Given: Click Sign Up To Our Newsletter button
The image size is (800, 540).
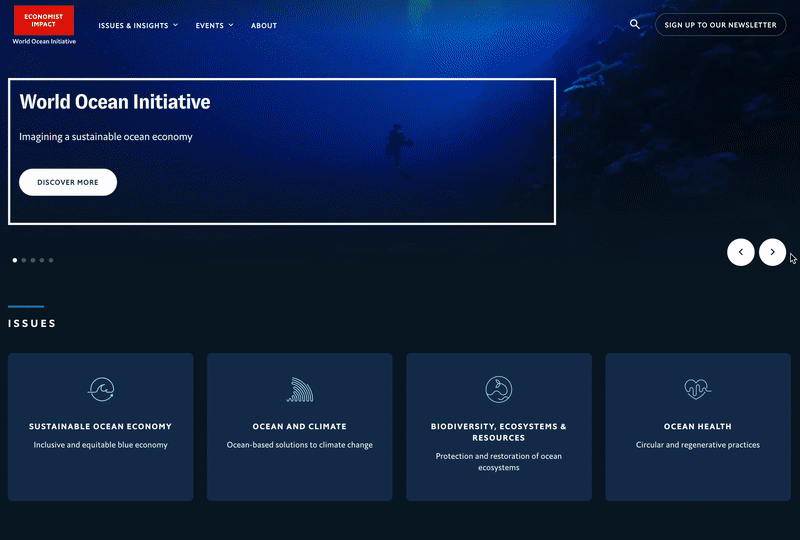Looking at the screenshot, I should [720, 24].
